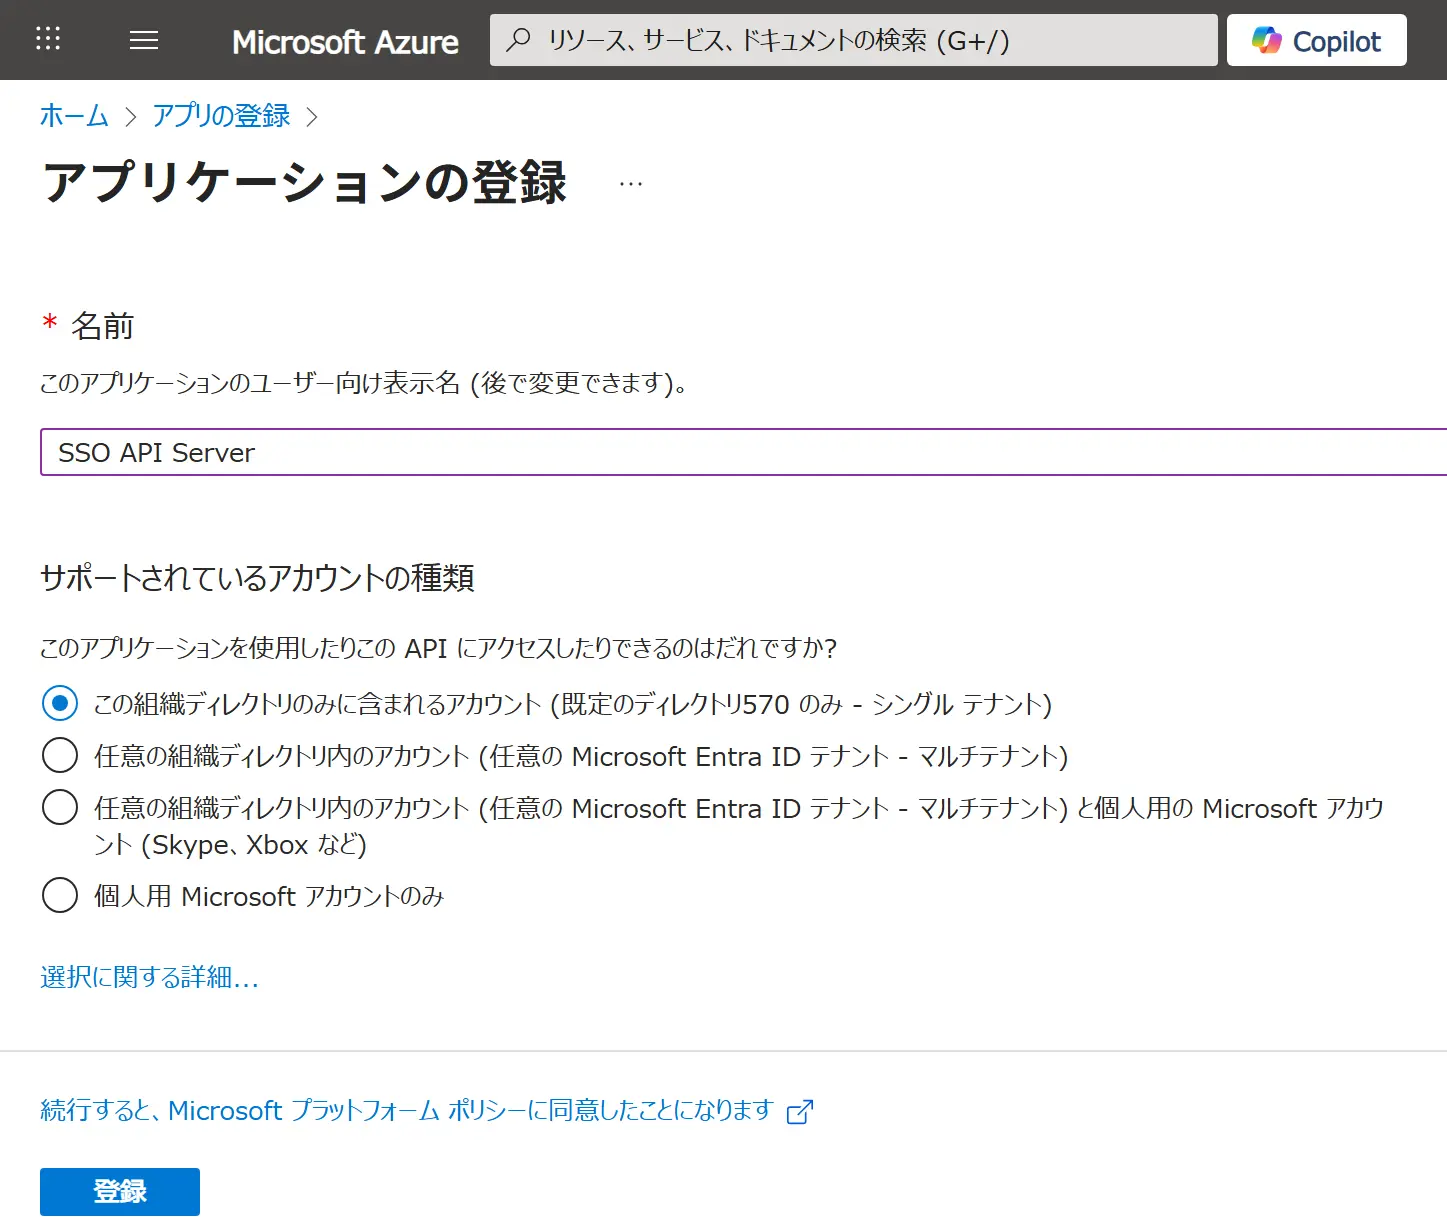1447x1227 pixels.
Task: Open the Microsoft プラットフォーム ポリシー link
Action: (407, 1110)
